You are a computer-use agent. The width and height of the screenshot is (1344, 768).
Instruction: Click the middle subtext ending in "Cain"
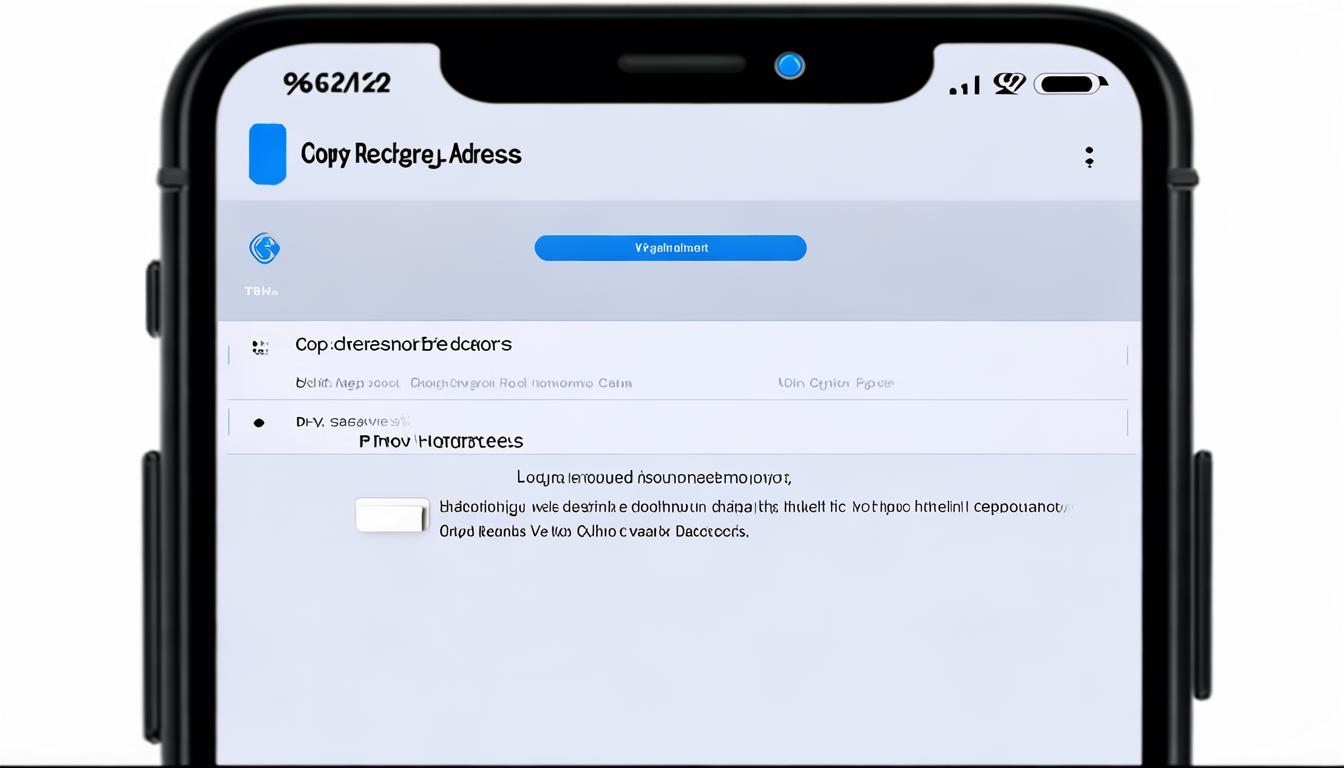(x=521, y=383)
